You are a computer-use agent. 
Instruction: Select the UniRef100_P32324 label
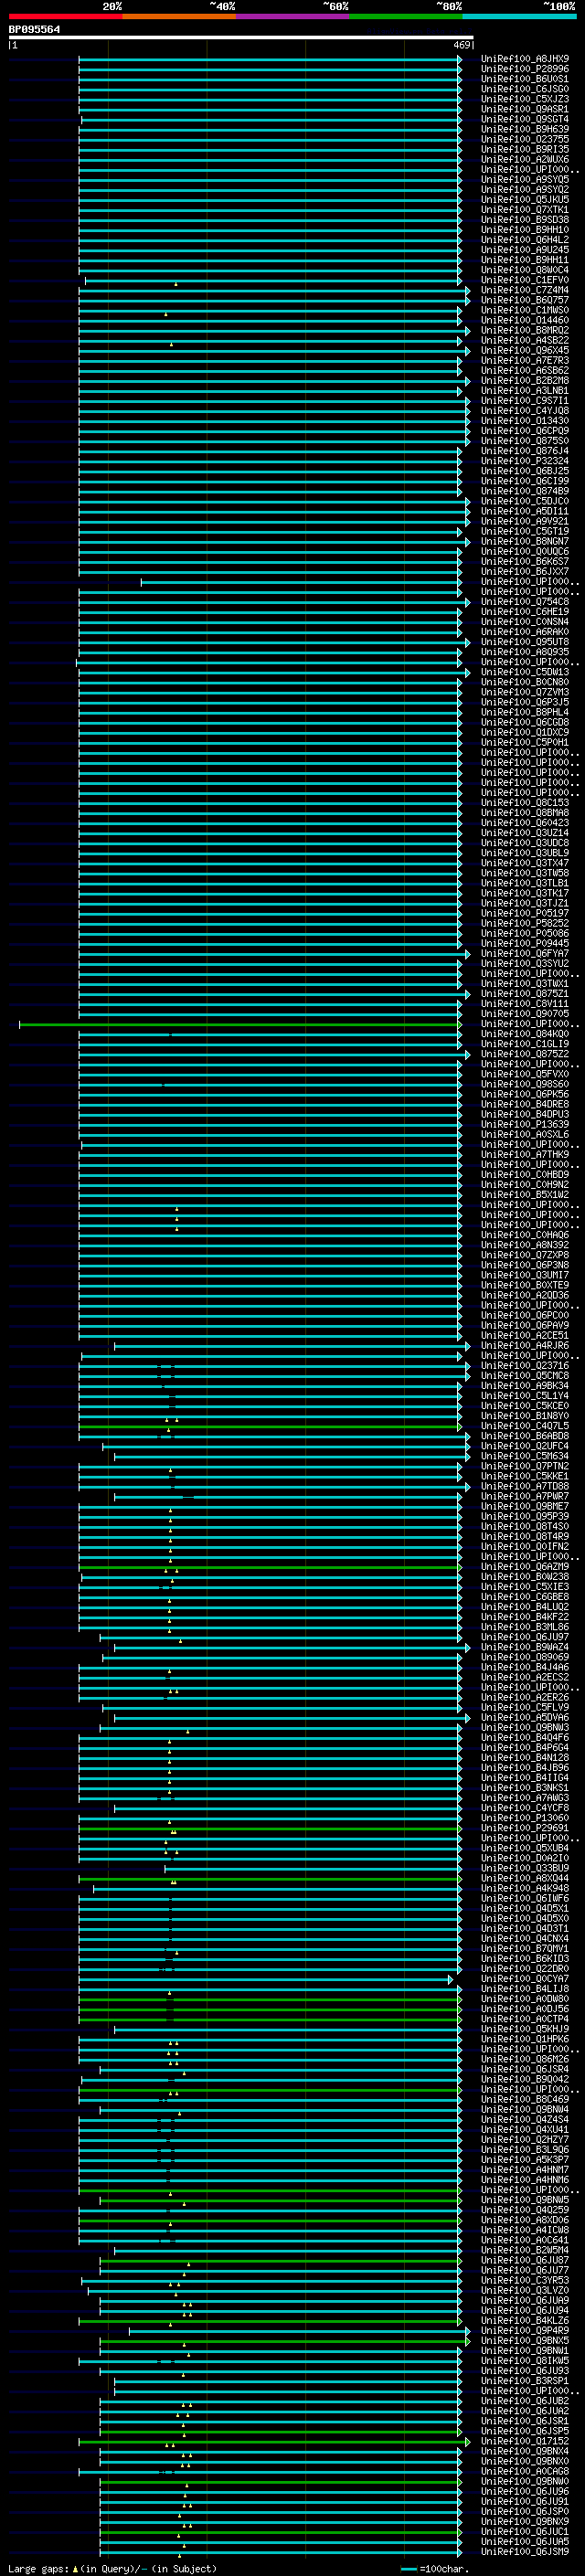pos(525,461)
